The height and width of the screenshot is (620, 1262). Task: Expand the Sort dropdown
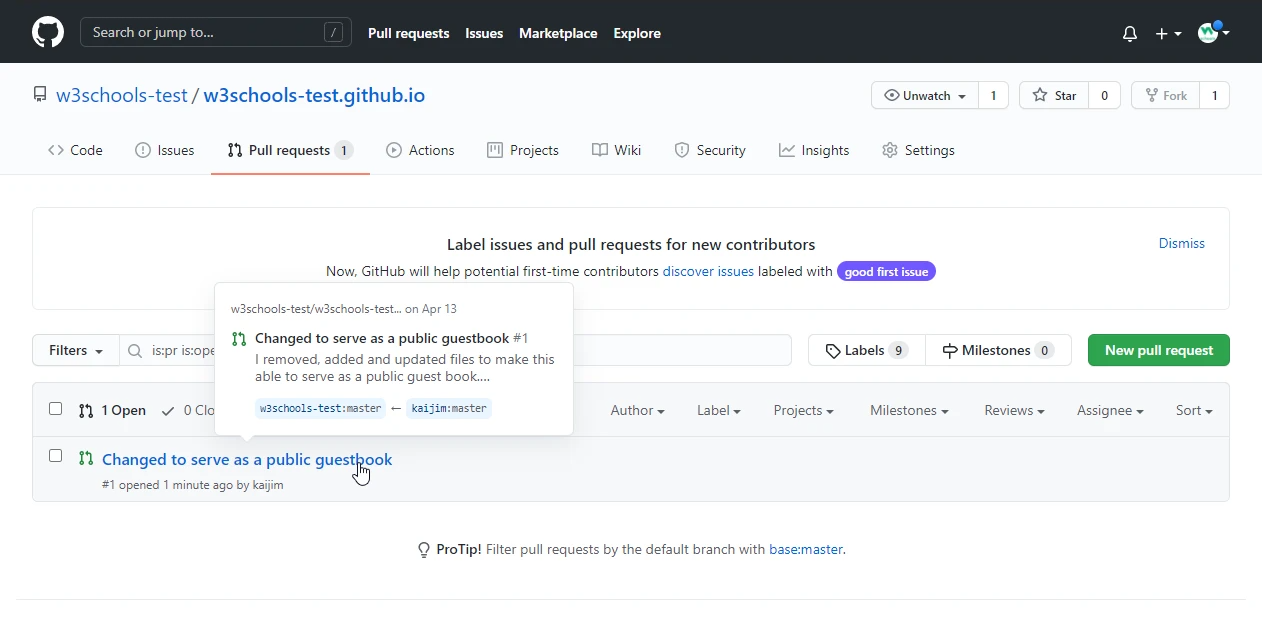(1194, 411)
